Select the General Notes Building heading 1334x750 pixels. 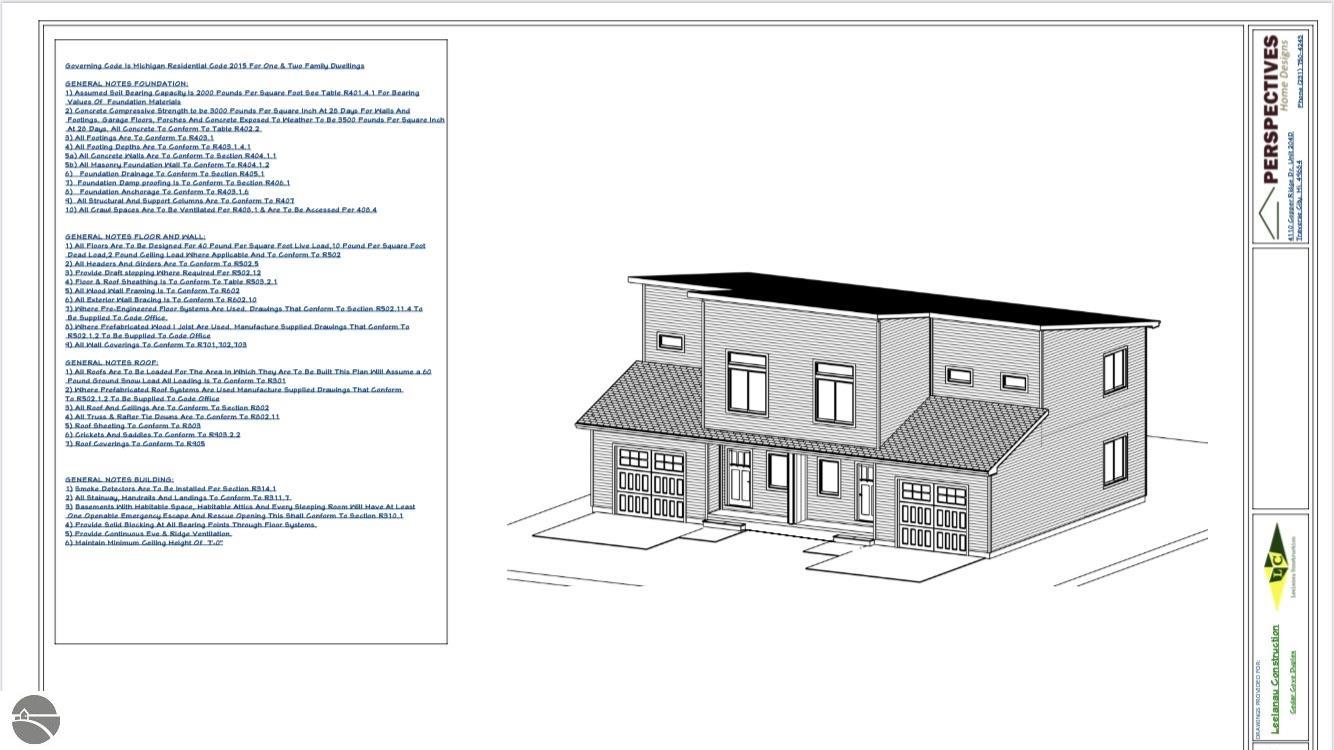click(119, 480)
